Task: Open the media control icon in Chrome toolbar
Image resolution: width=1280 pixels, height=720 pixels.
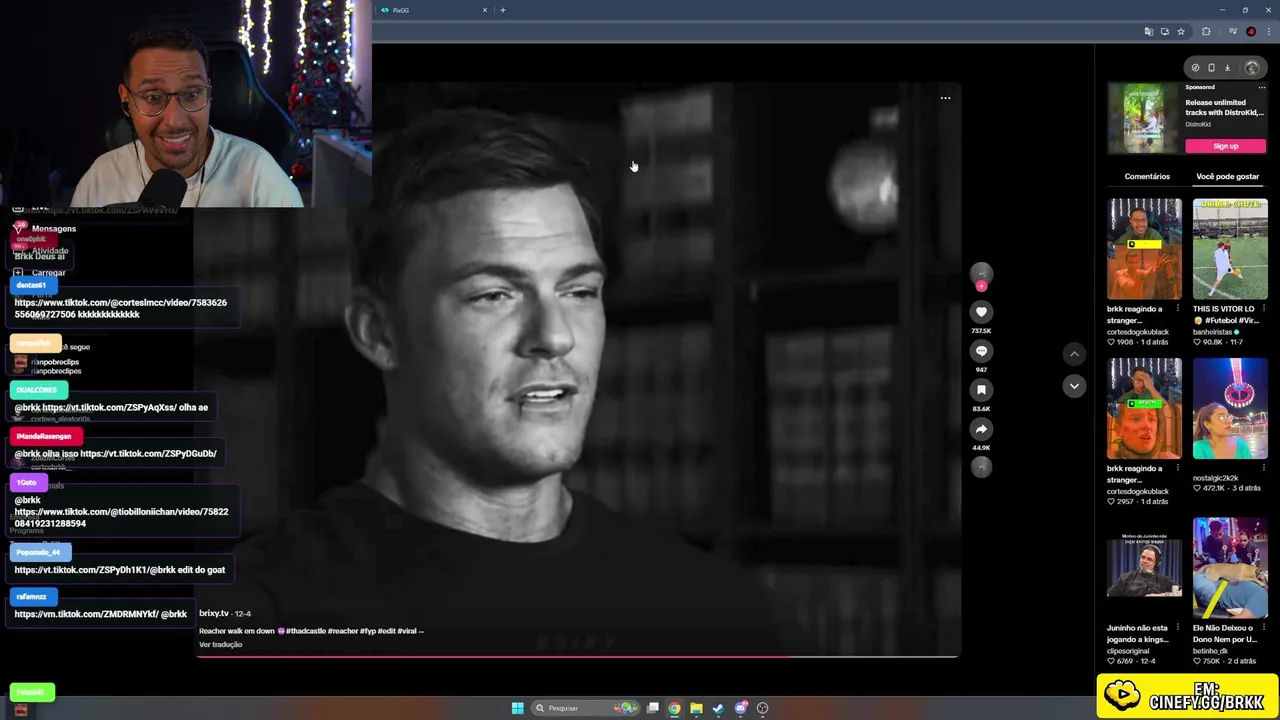Action: (x=1233, y=32)
